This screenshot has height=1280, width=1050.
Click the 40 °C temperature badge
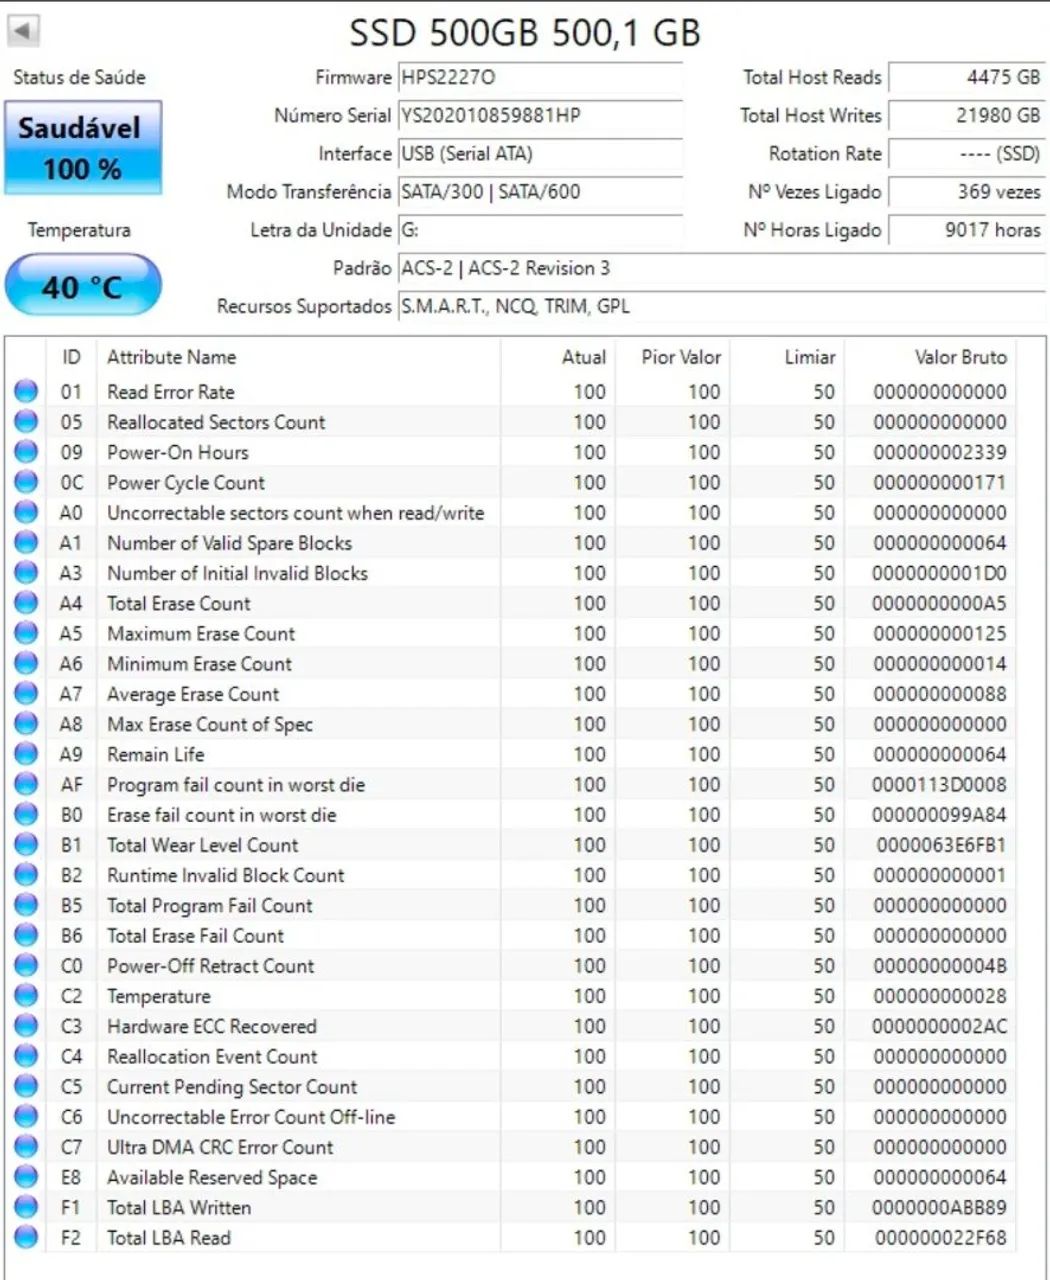(83, 284)
